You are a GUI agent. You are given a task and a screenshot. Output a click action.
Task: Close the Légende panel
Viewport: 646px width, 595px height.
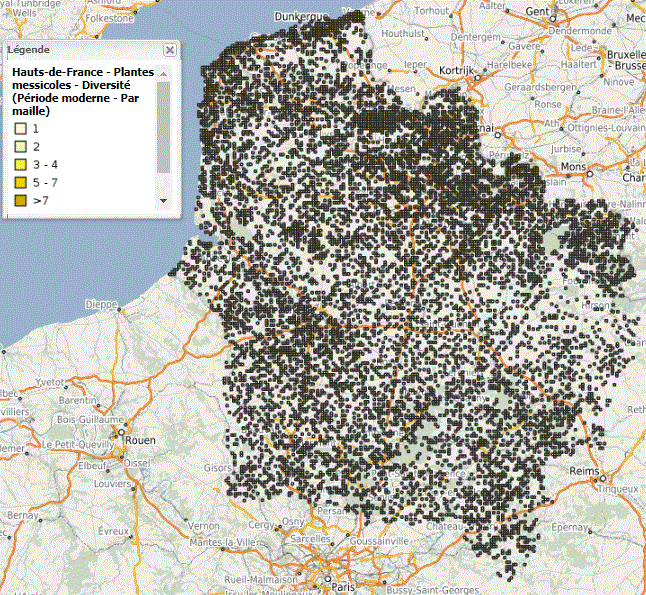[x=170, y=49]
